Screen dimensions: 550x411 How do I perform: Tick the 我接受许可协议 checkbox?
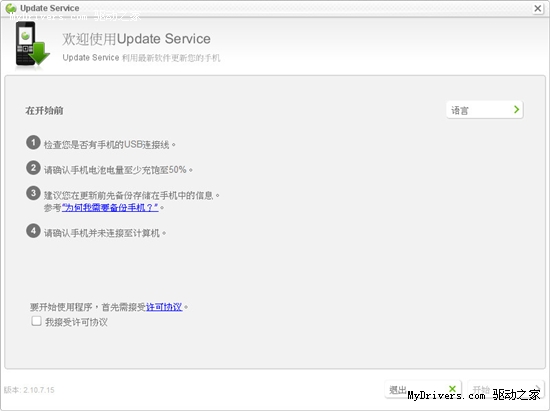click(36, 321)
